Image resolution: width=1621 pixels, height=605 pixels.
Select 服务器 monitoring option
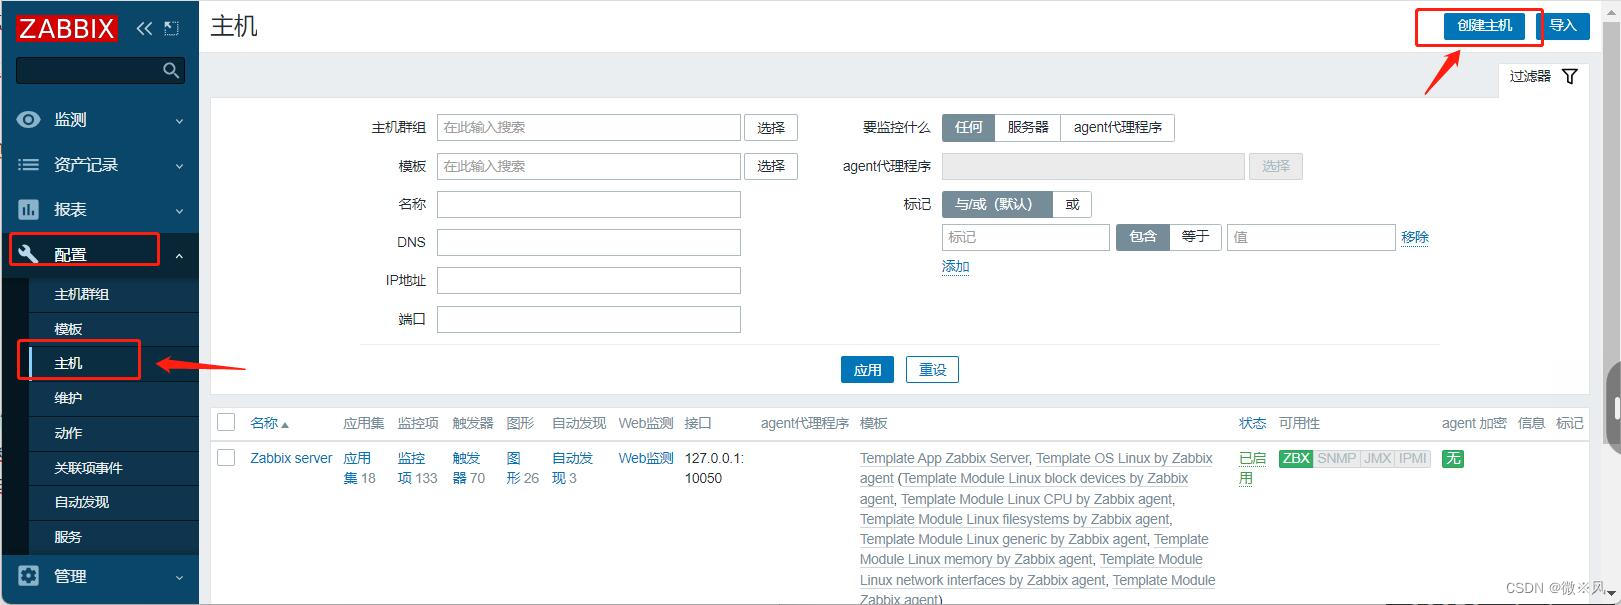click(x=1028, y=127)
